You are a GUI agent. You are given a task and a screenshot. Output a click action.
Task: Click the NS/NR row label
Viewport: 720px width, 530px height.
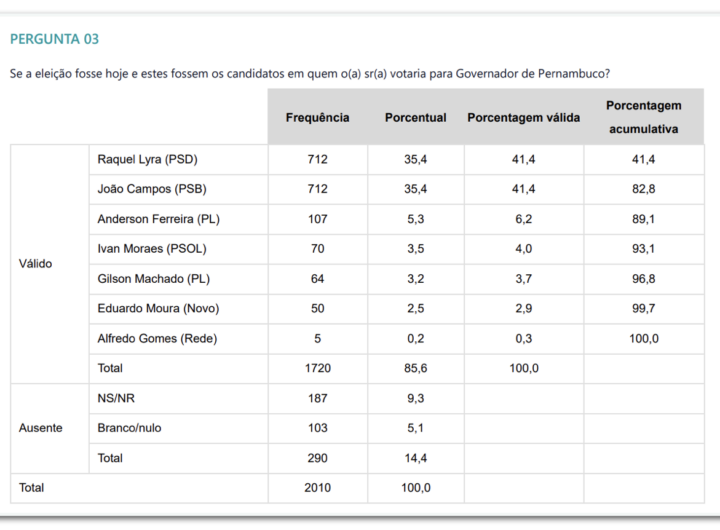coord(115,398)
